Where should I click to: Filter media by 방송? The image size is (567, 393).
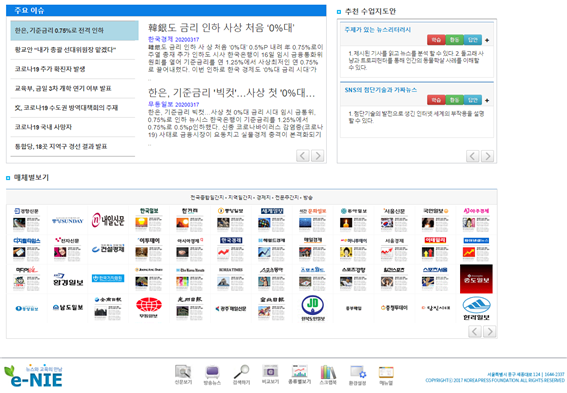pos(308,197)
